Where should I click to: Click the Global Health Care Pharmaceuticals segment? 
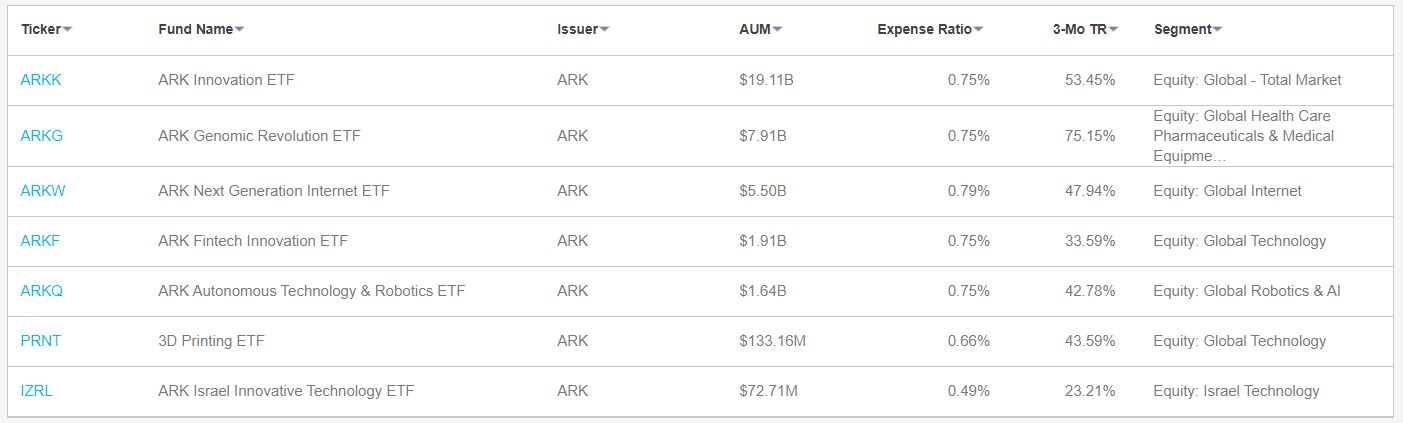[x=1244, y=136]
